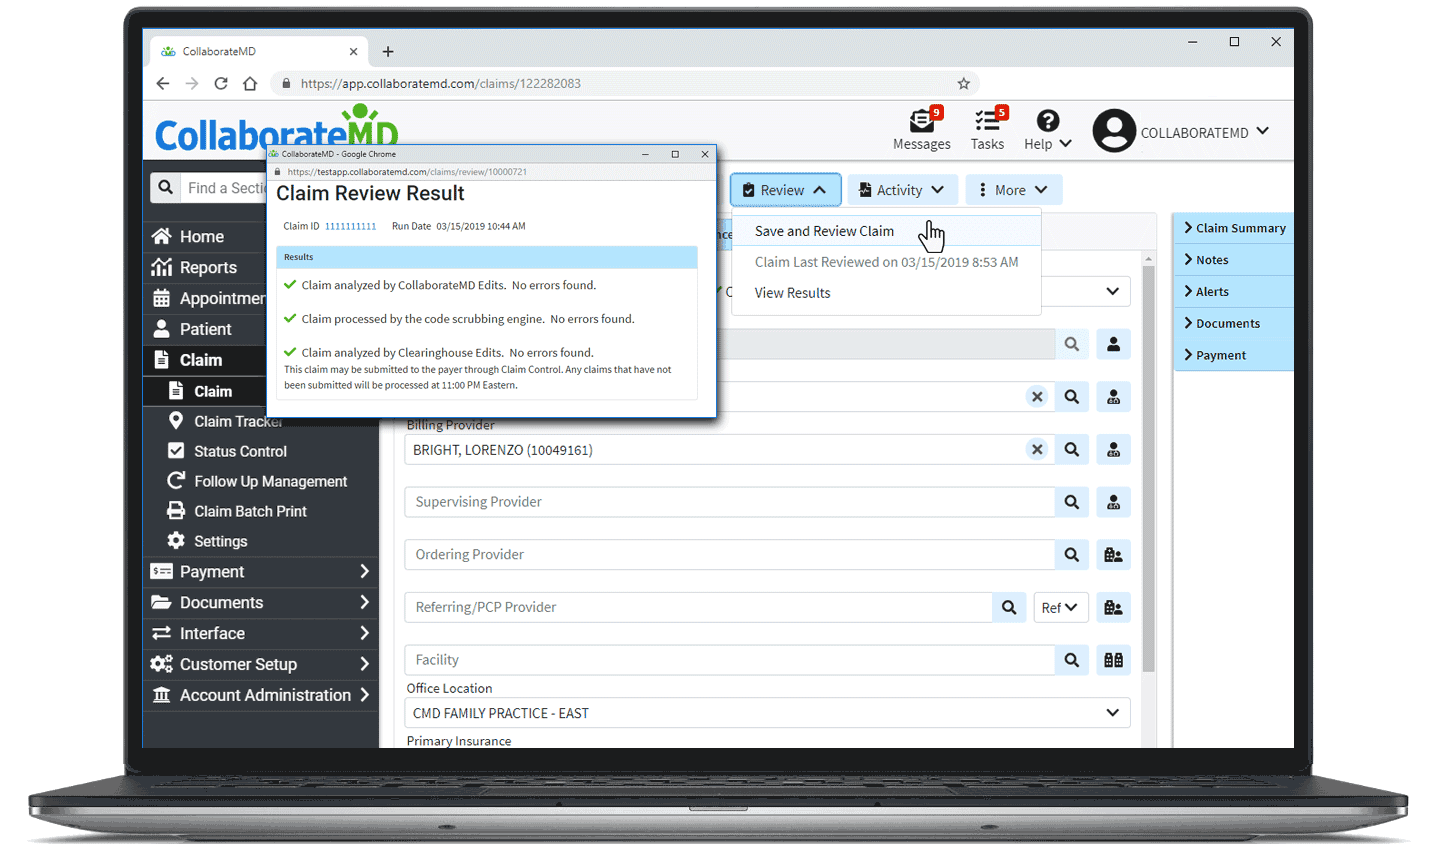Clear the Billing Provider BRIGHT, LORENZO
The height and width of the screenshot is (847, 1440).
point(1037,450)
